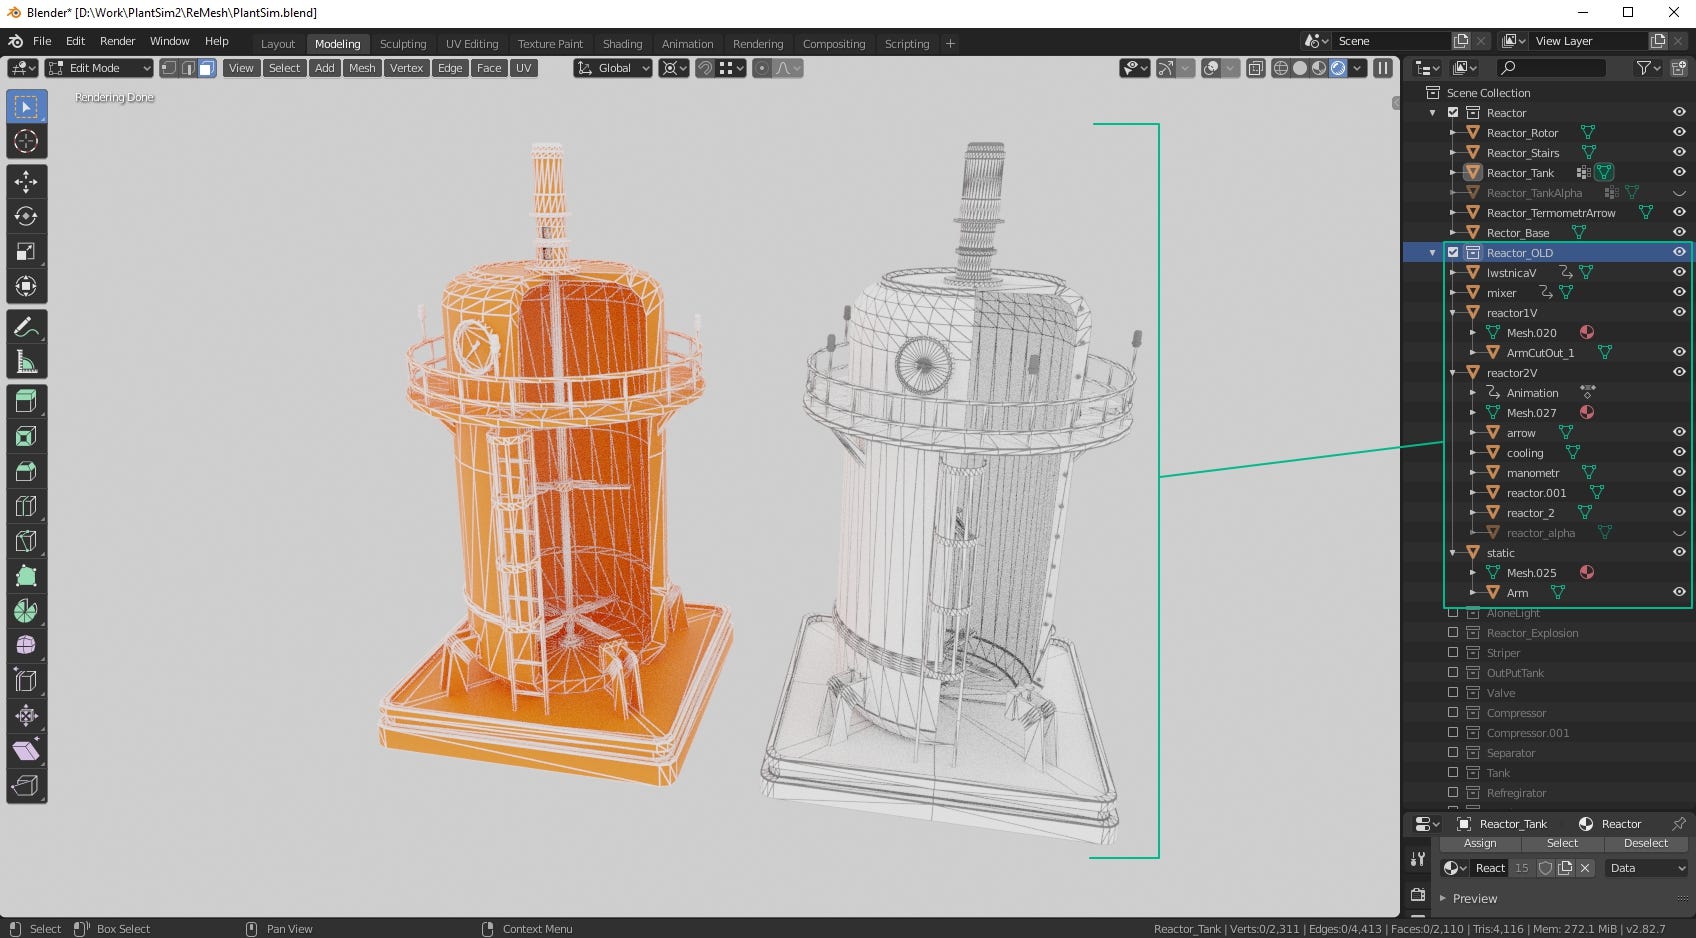Uncheck the Reactor collection checkbox
The image size is (1696, 938).
tap(1453, 112)
